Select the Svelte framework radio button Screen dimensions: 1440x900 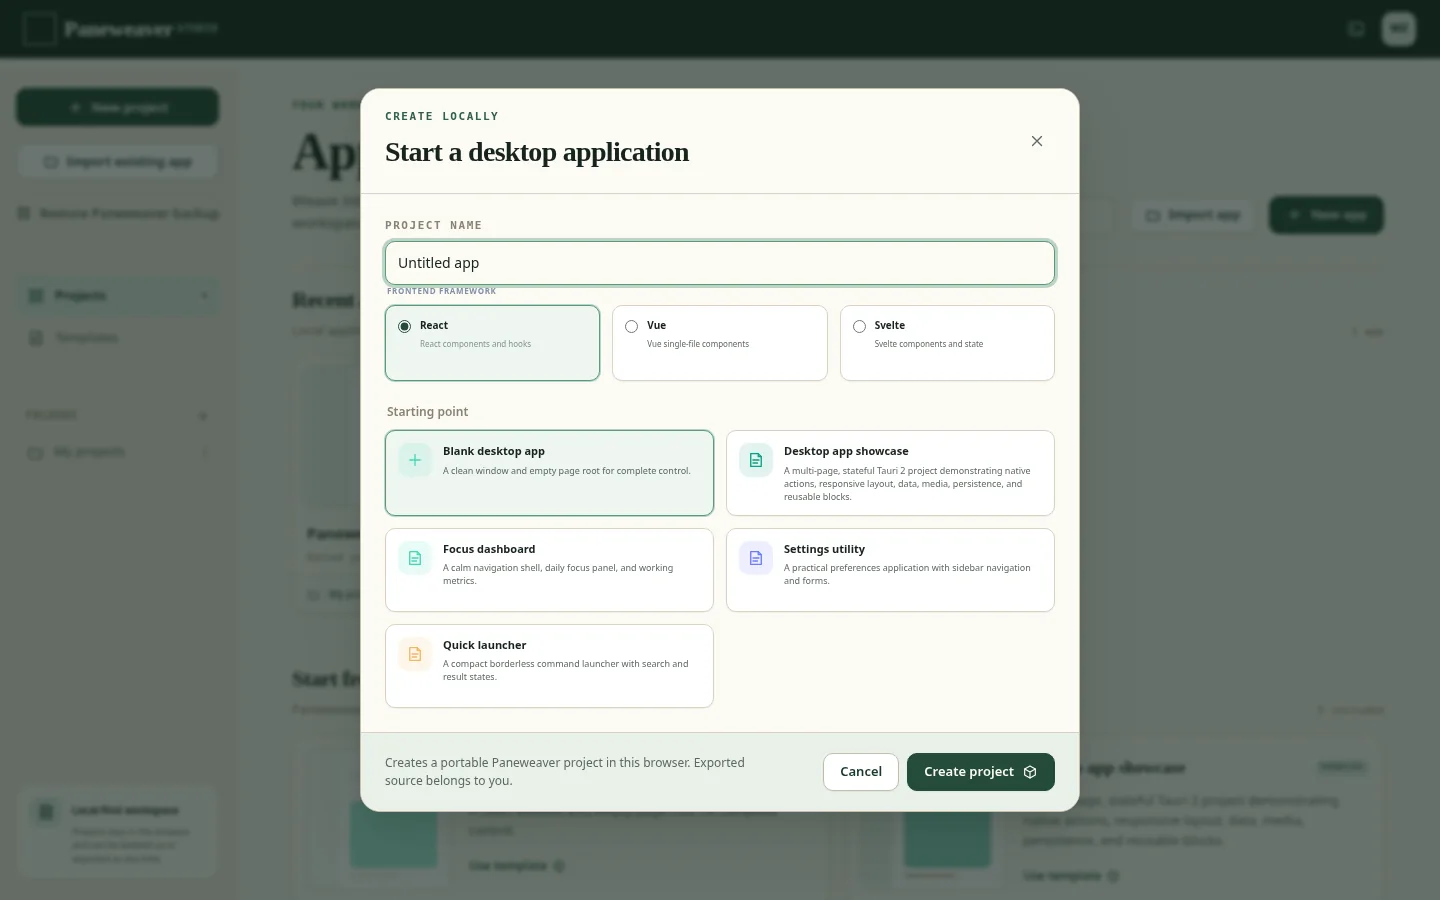click(x=860, y=326)
